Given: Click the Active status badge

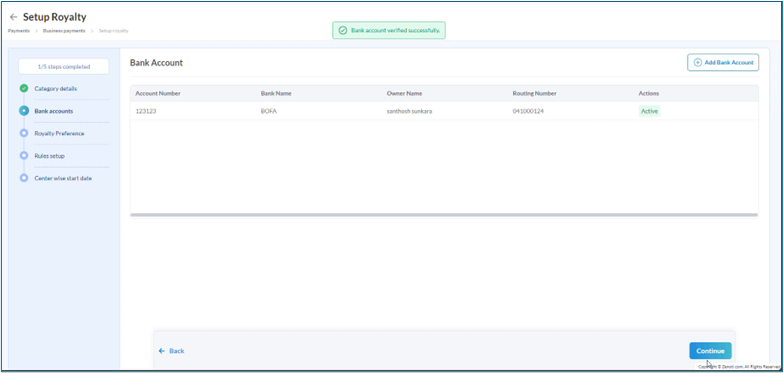Looking at the screenshot, I should pos(650,111).
